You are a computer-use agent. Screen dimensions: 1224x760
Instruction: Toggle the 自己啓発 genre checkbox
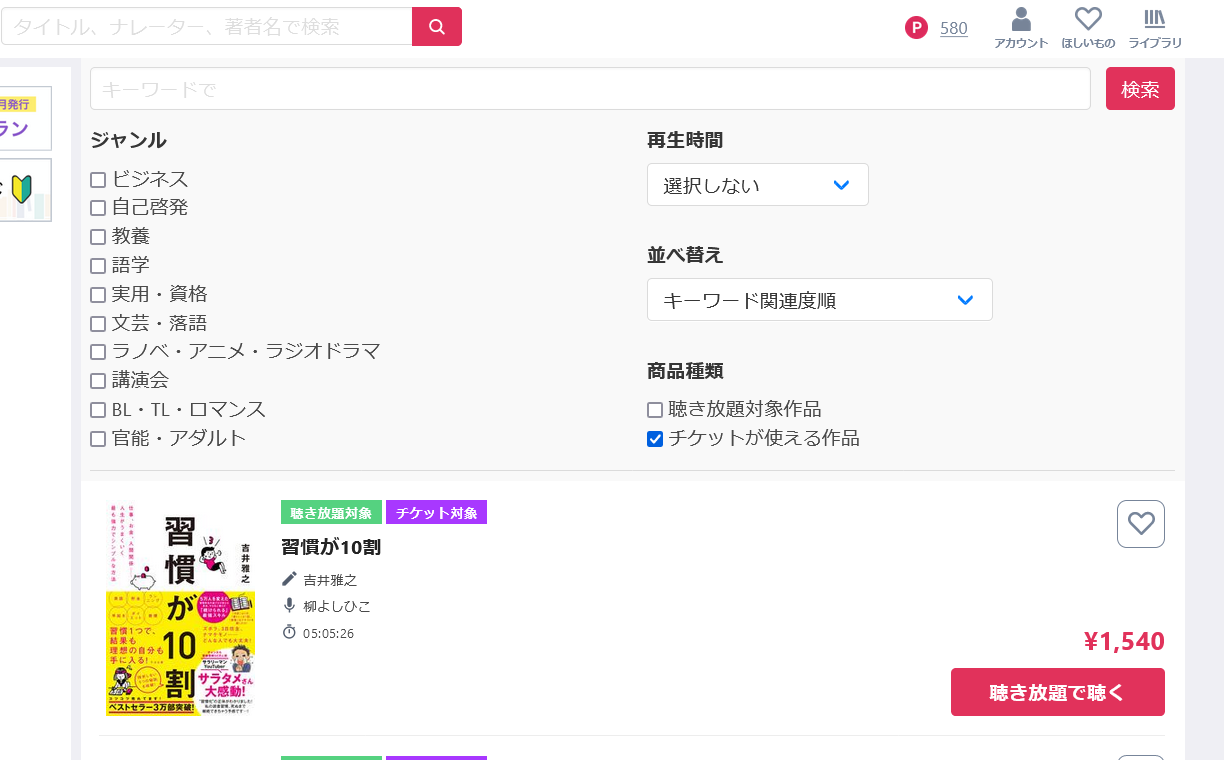click(98, 208)
